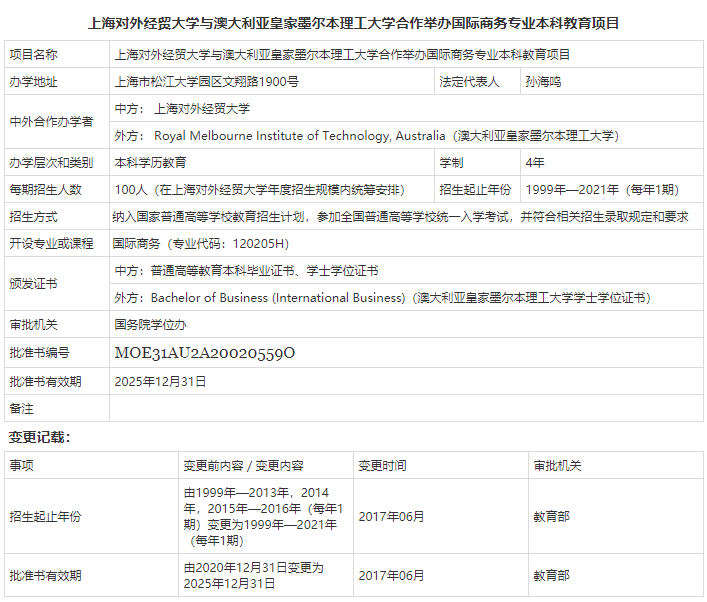
Task: Select the name 孙海鸣
Action: [x=543, y=82]
